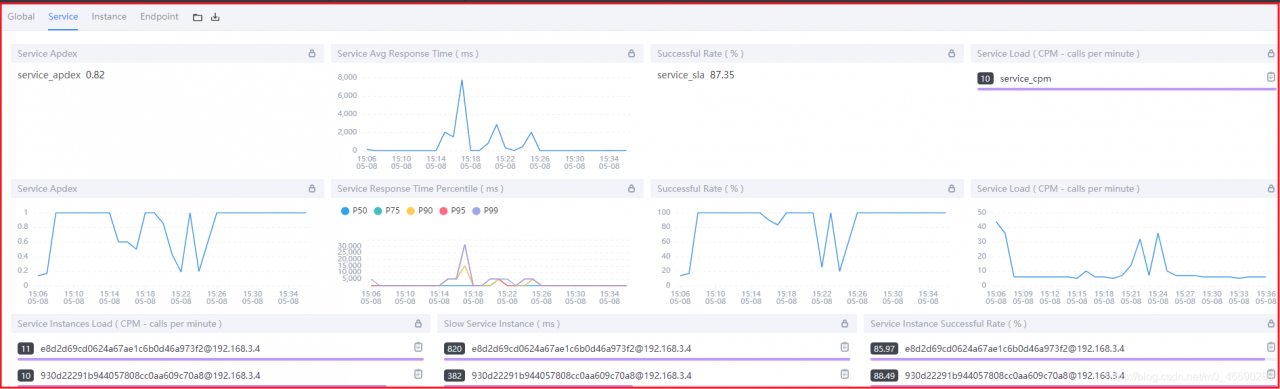Toggle the P50 percentile legend series
1280x389 pixels.
point(354,211)
